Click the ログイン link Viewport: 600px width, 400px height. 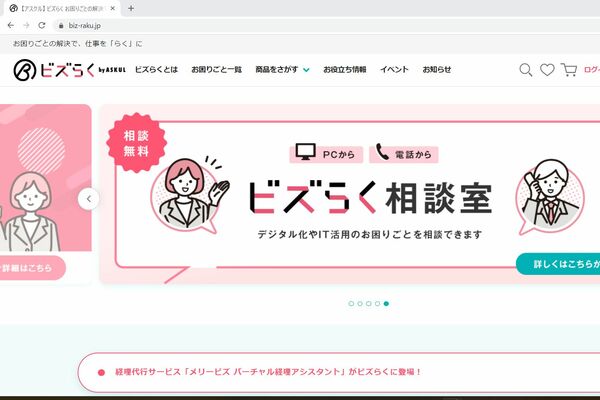click(x=592, y=70)
